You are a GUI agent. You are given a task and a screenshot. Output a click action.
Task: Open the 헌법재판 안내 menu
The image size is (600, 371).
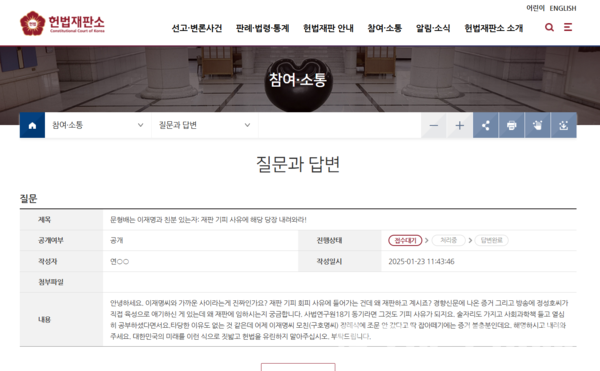pos(328,28)
